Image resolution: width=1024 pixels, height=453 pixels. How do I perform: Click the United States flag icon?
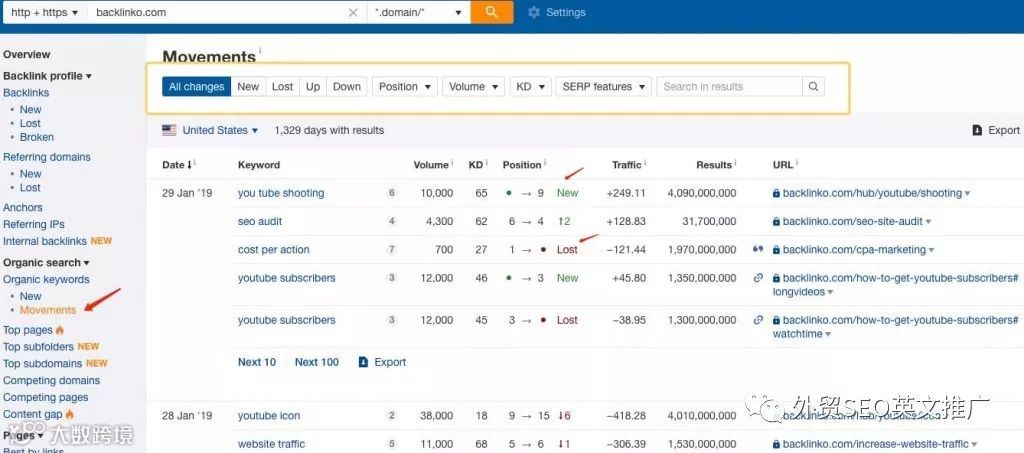point(169,130)
